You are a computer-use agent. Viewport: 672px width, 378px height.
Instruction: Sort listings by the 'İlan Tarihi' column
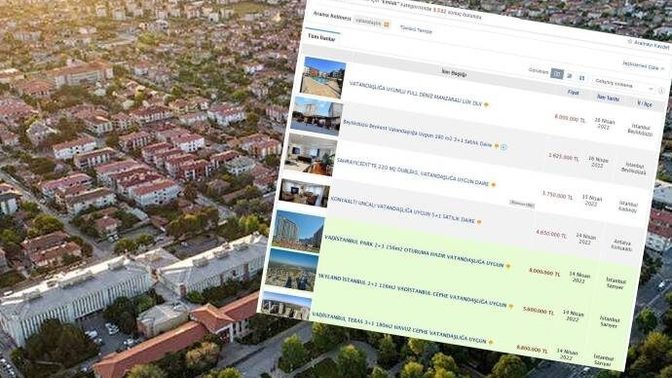608,98
